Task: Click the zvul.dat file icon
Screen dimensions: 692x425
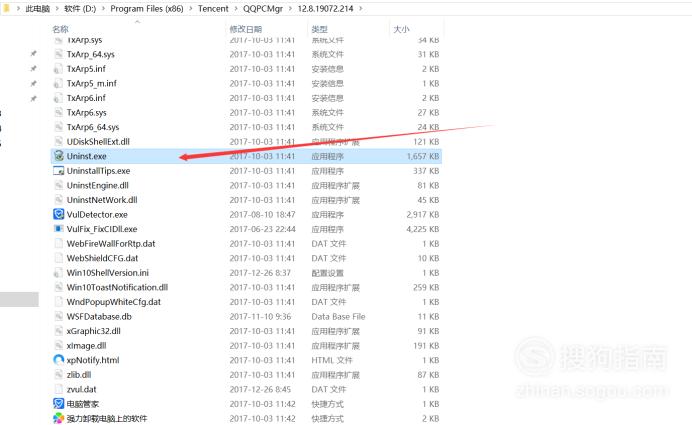Action: [58, 389]
